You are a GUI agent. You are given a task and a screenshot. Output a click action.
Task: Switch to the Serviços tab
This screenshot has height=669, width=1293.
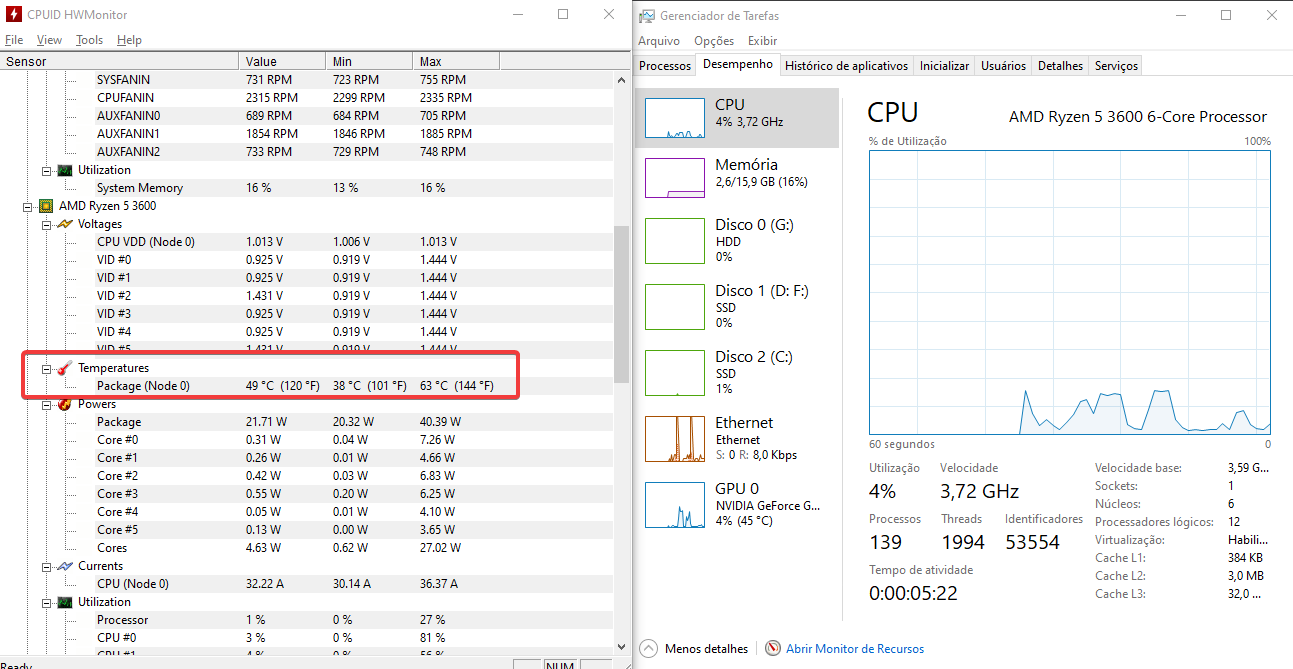(x=1116, y=66)
